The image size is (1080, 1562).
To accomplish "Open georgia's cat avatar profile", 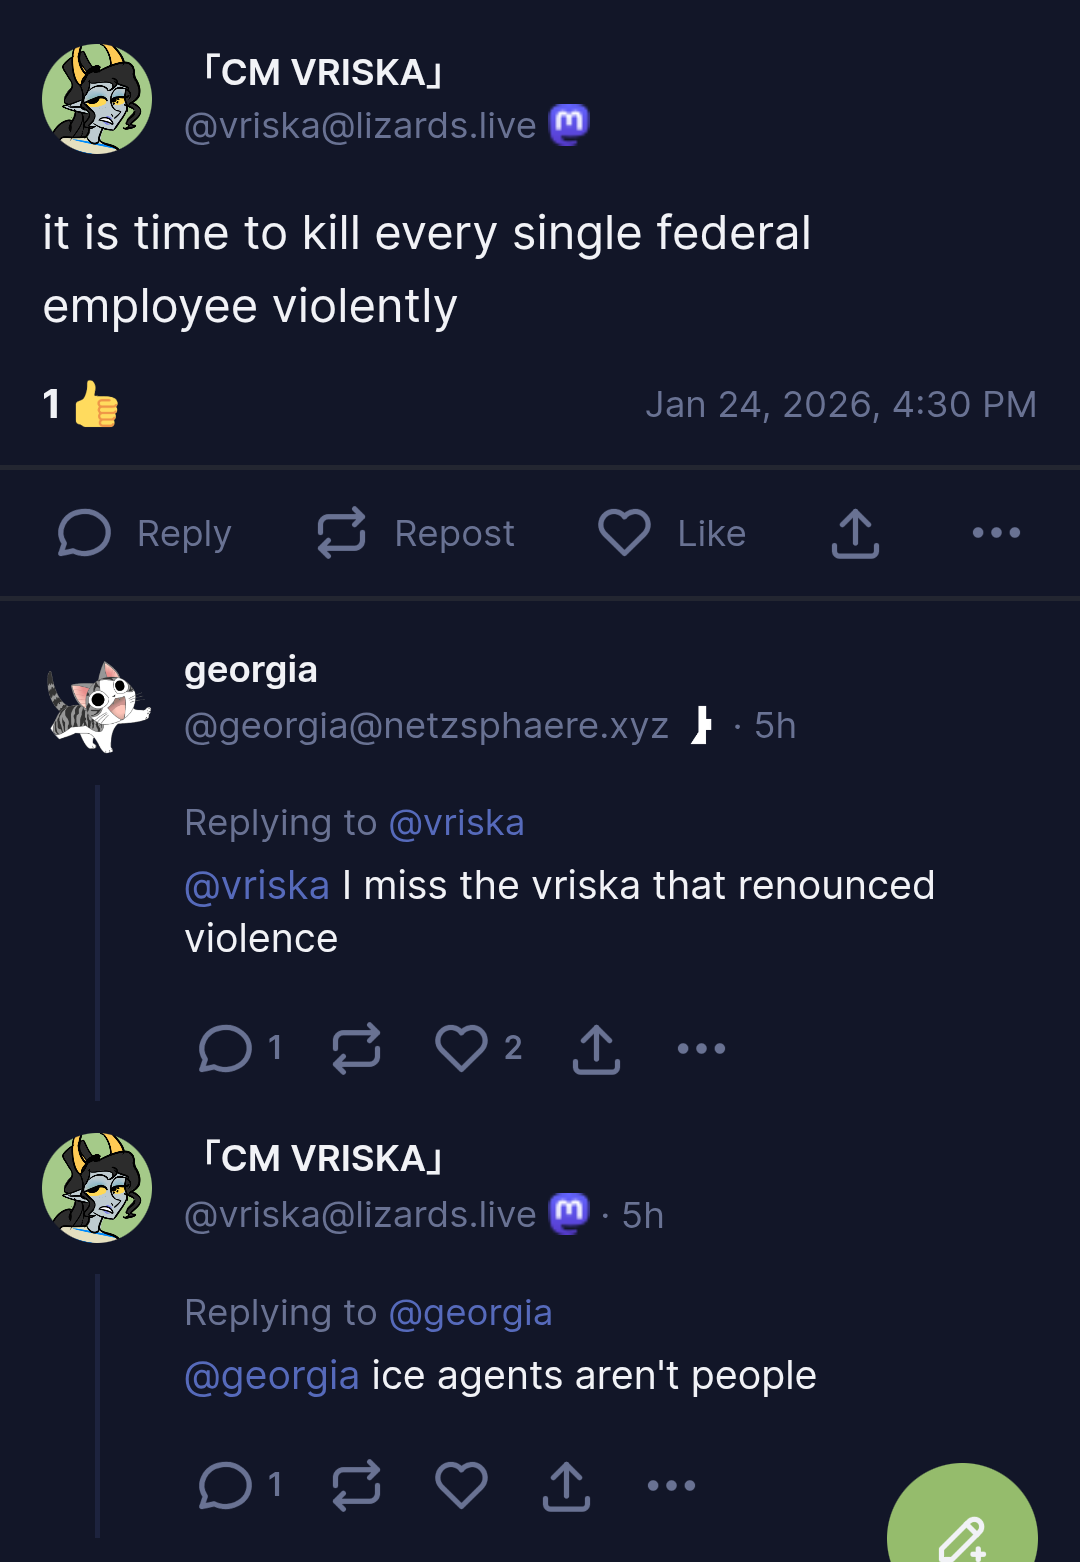I will click(x=98, y=706).
